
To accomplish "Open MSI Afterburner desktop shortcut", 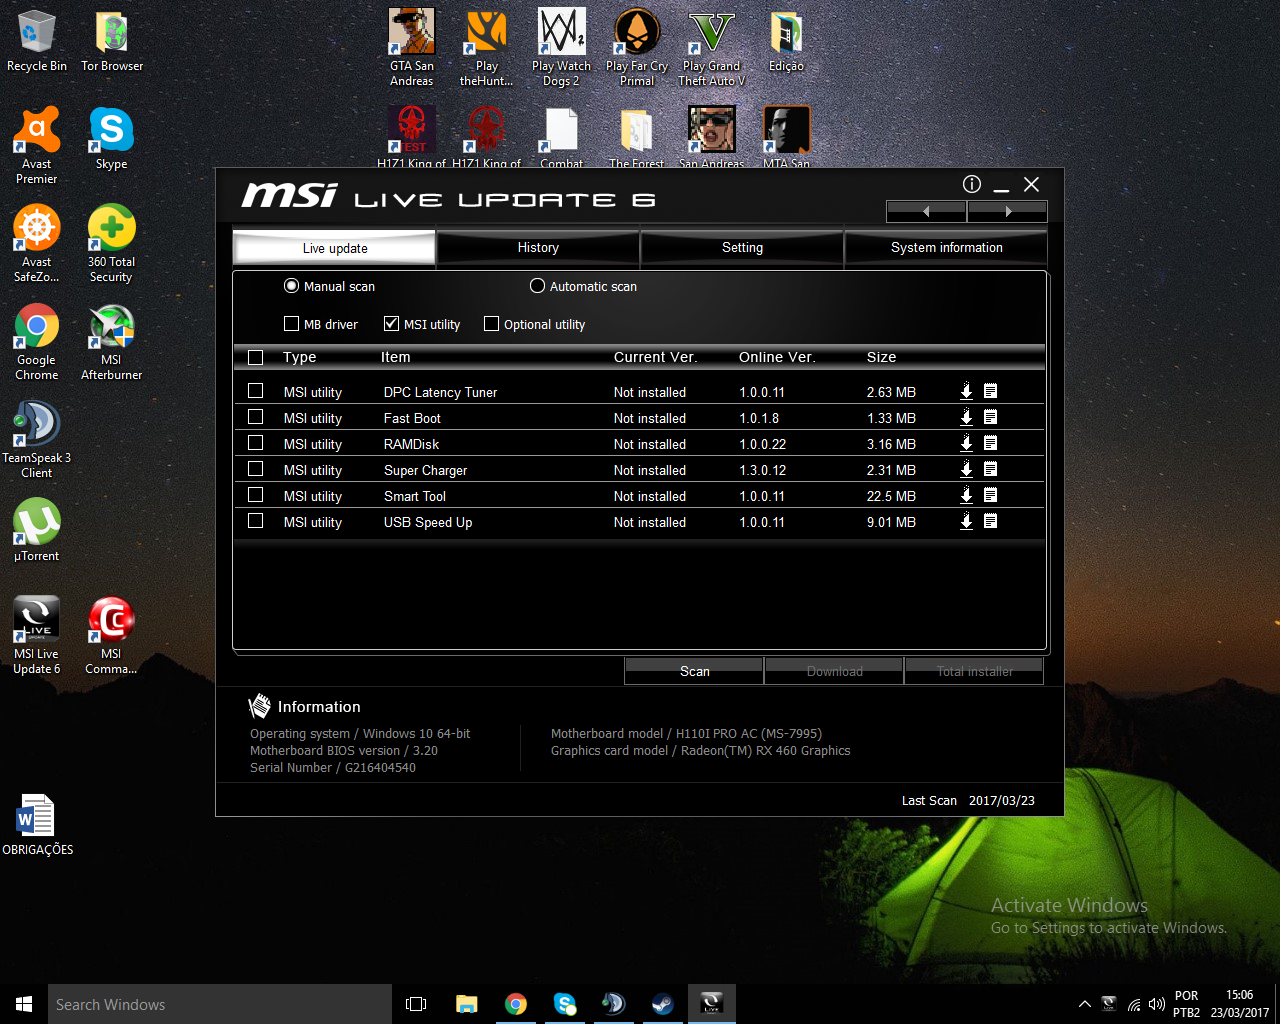I will click(111, 343).
